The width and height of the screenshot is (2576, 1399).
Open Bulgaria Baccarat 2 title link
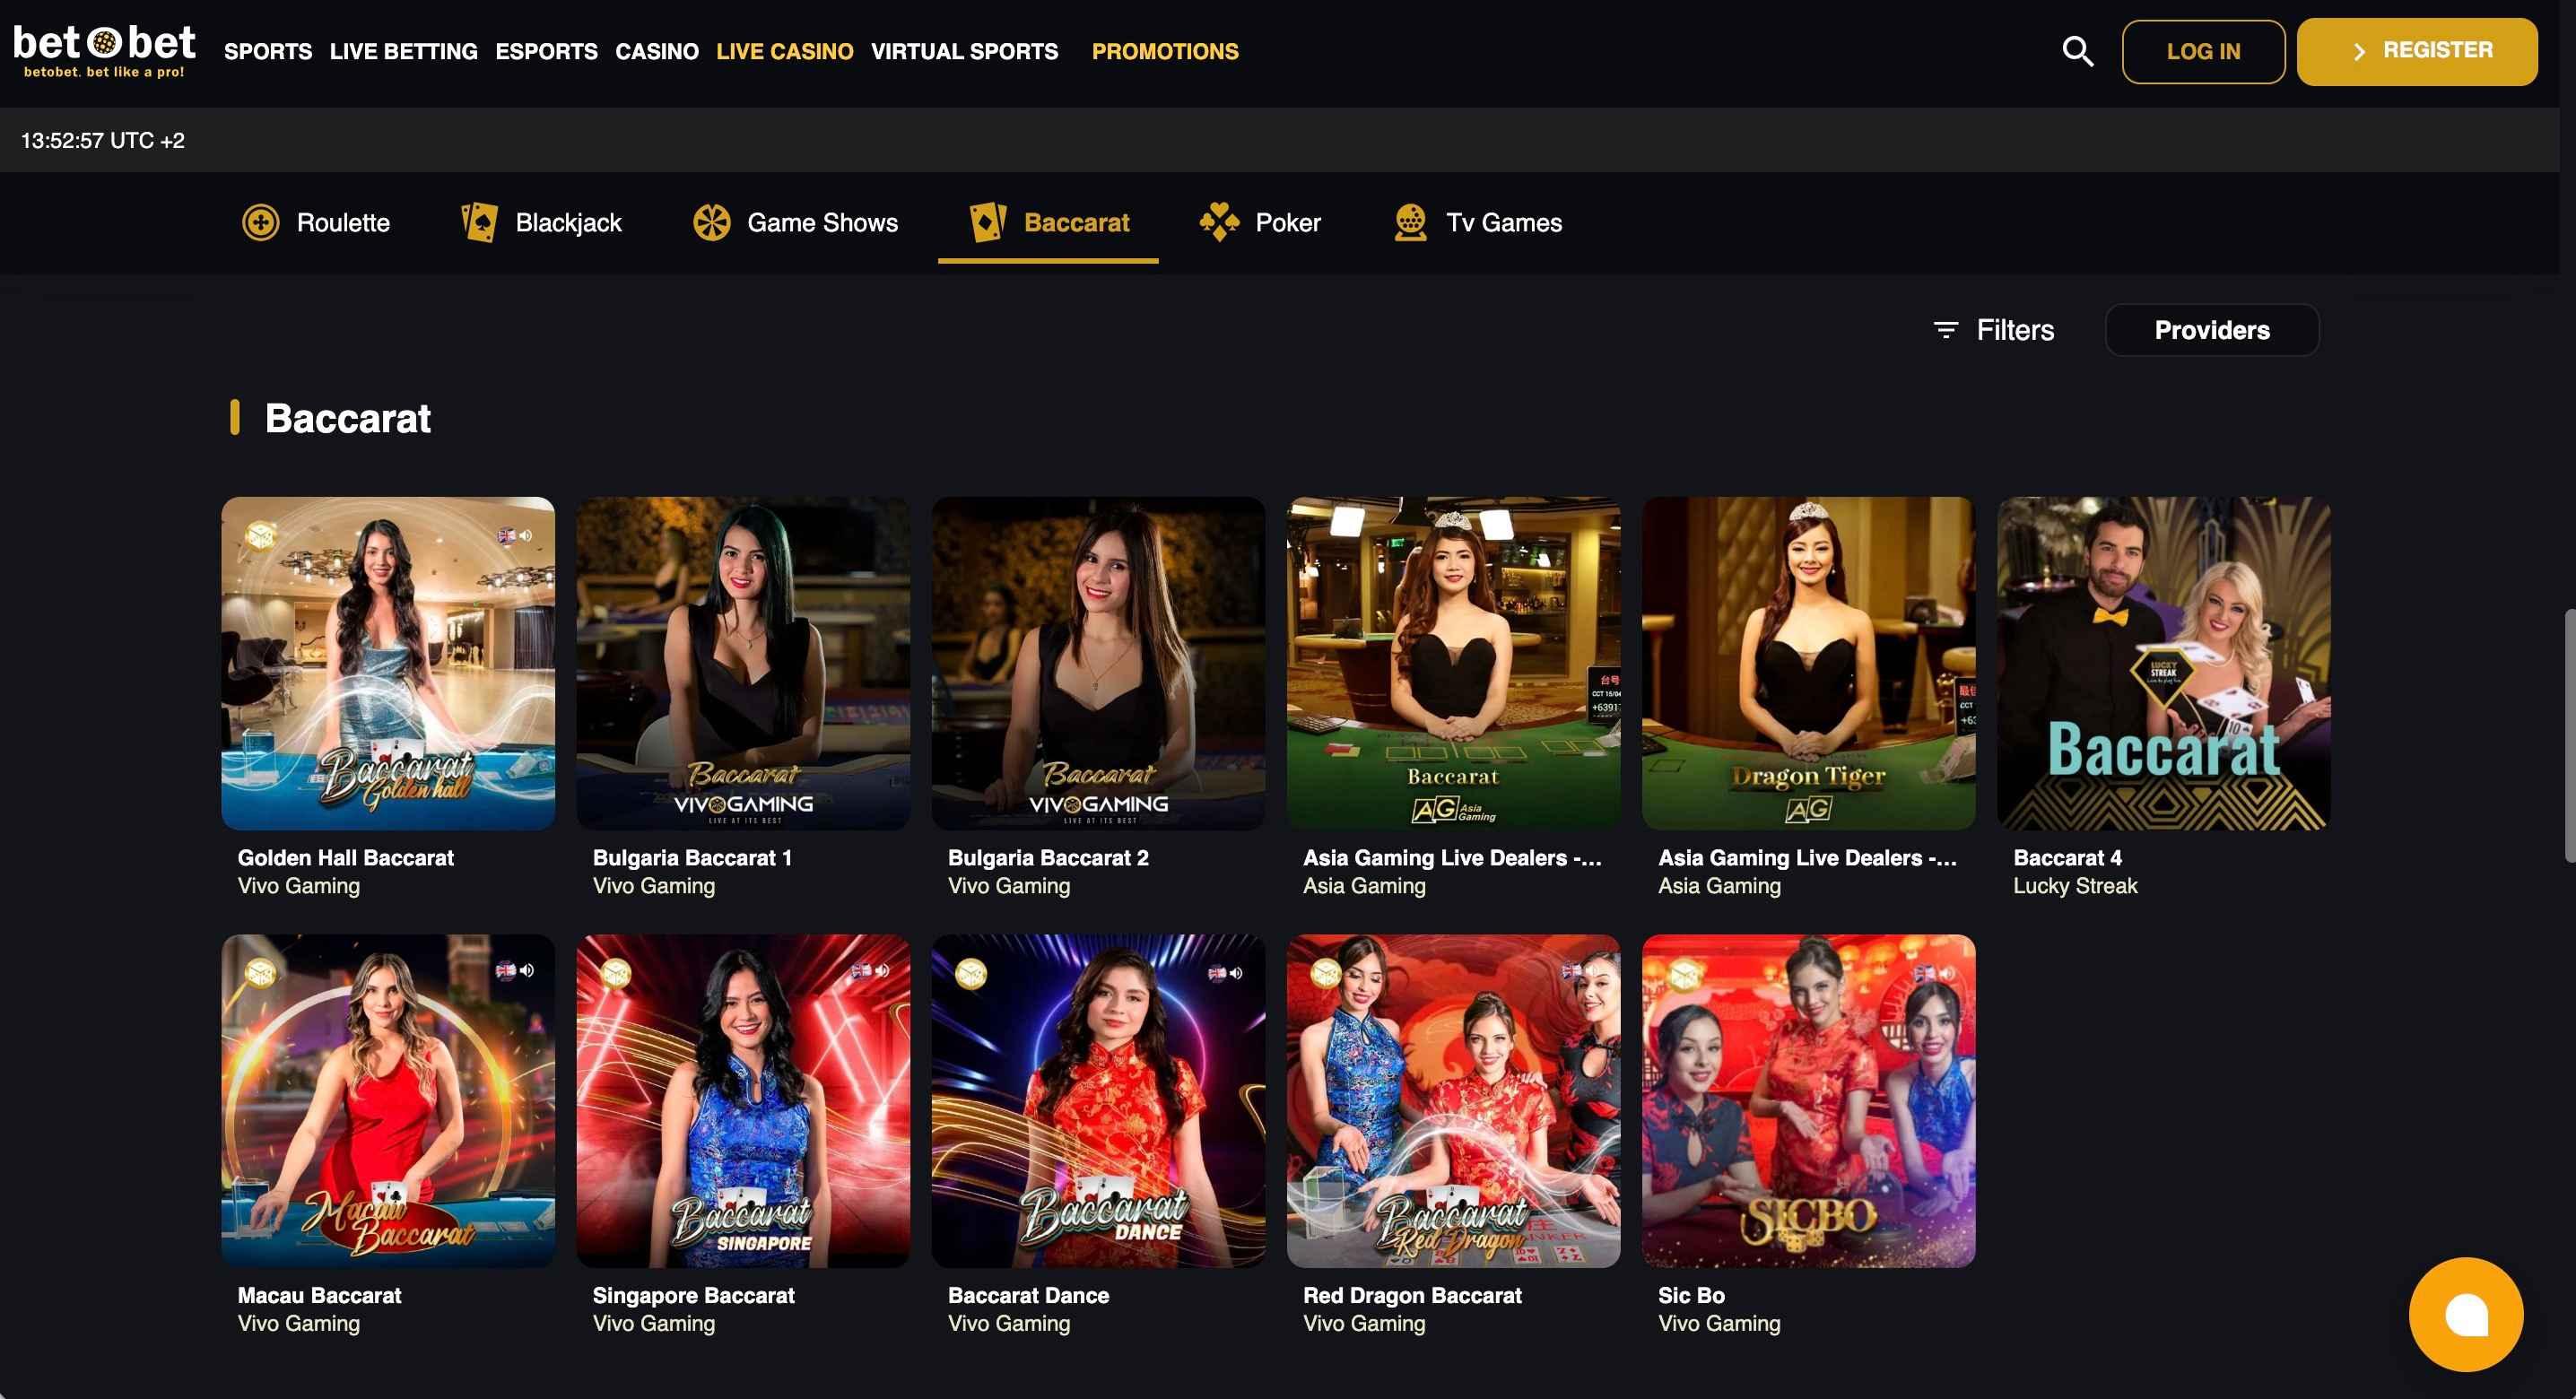pyautogui.click(x=1048, y=857)
